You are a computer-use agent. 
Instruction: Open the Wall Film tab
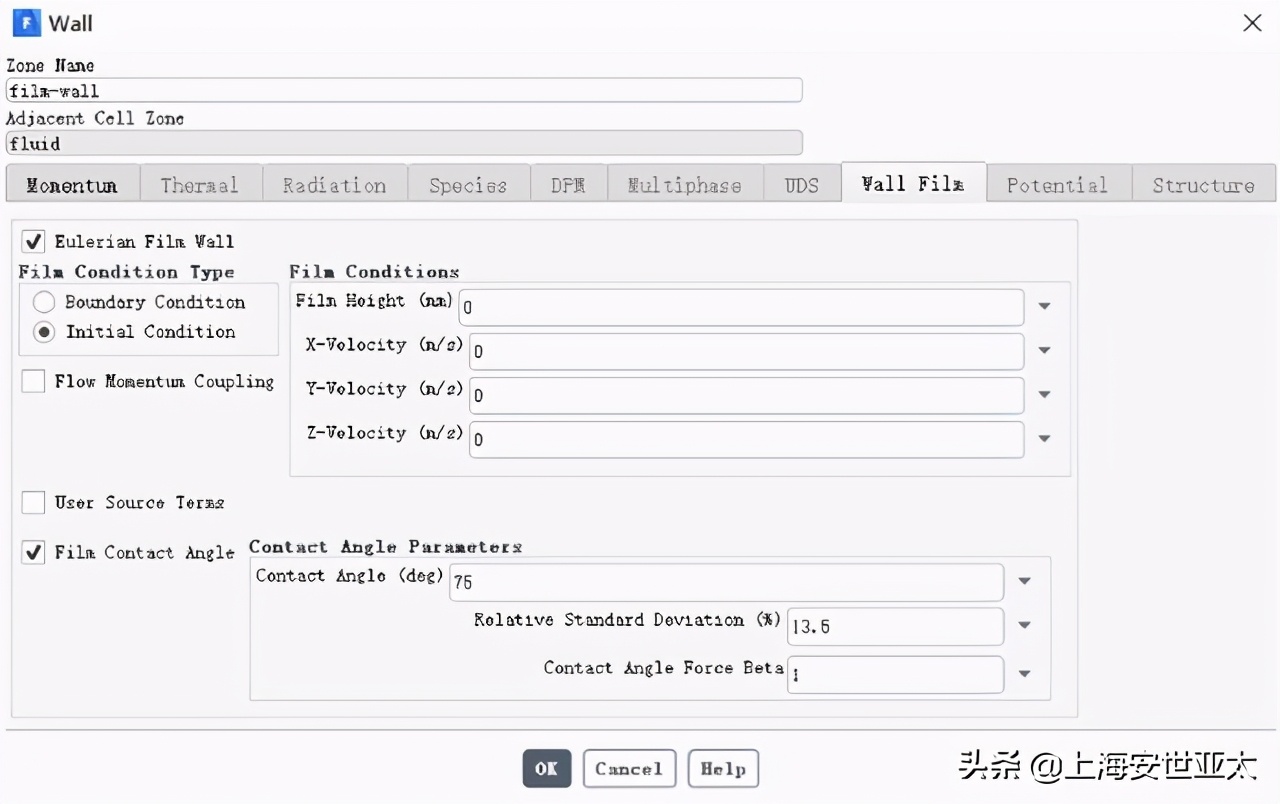pos(913,184)
